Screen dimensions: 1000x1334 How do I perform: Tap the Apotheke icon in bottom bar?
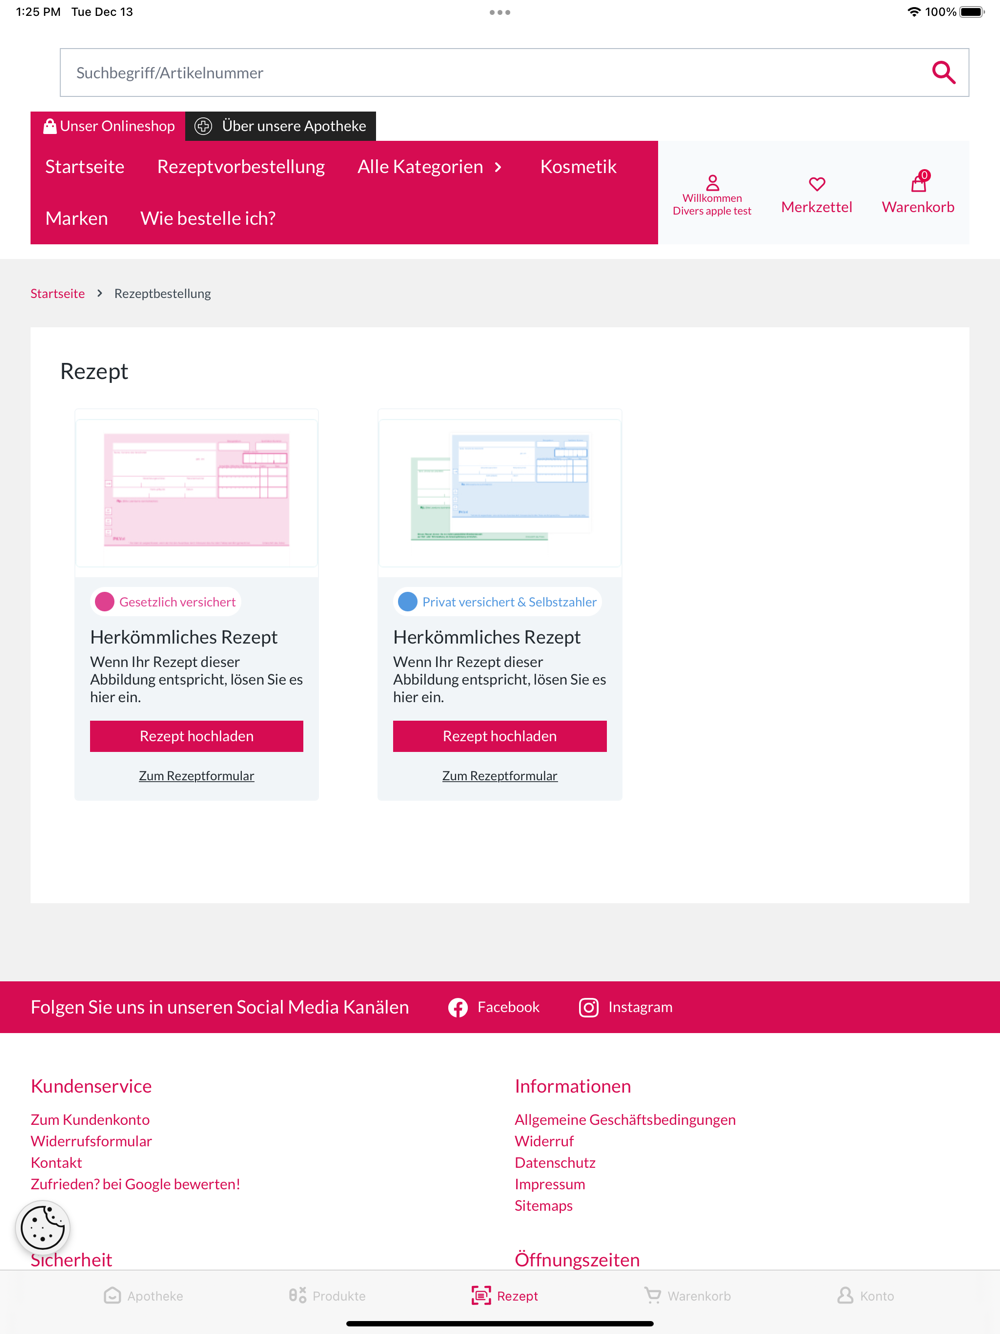pyautogui.click(x=112, y=1295)
